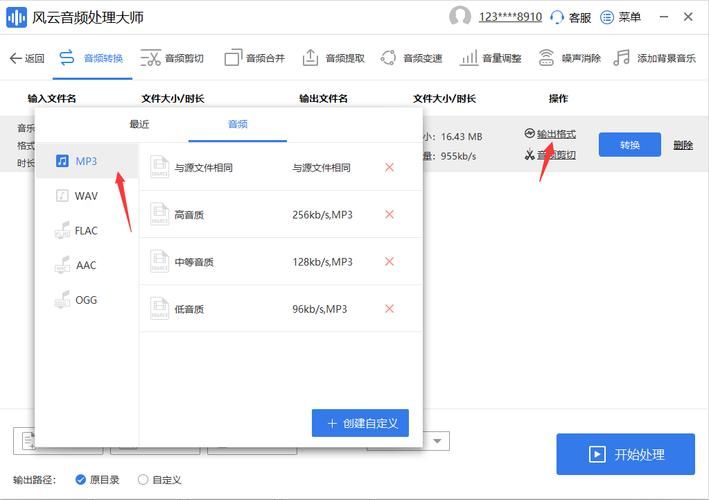Image resolution: width=709 pixels, height=500 pixels.
Task: Select AAC format in the sidebar
Action: tap(86, 265)
